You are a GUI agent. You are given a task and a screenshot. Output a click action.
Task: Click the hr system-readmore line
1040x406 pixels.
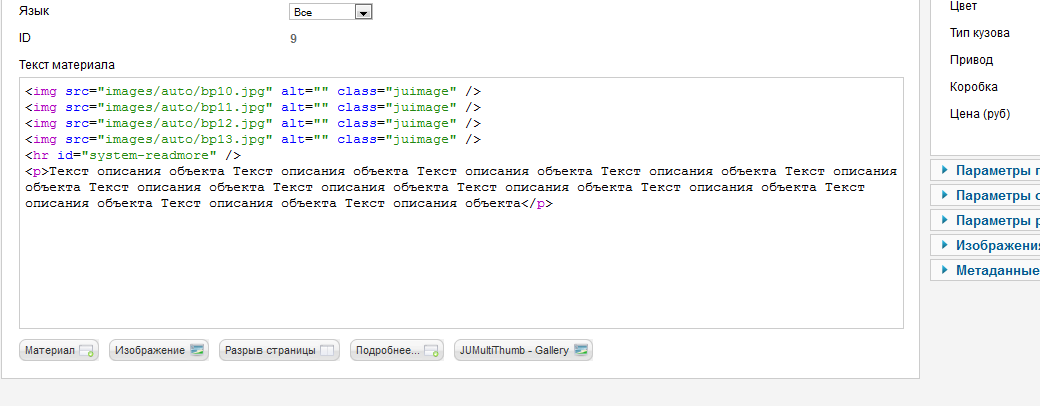(x=133, y=156)
